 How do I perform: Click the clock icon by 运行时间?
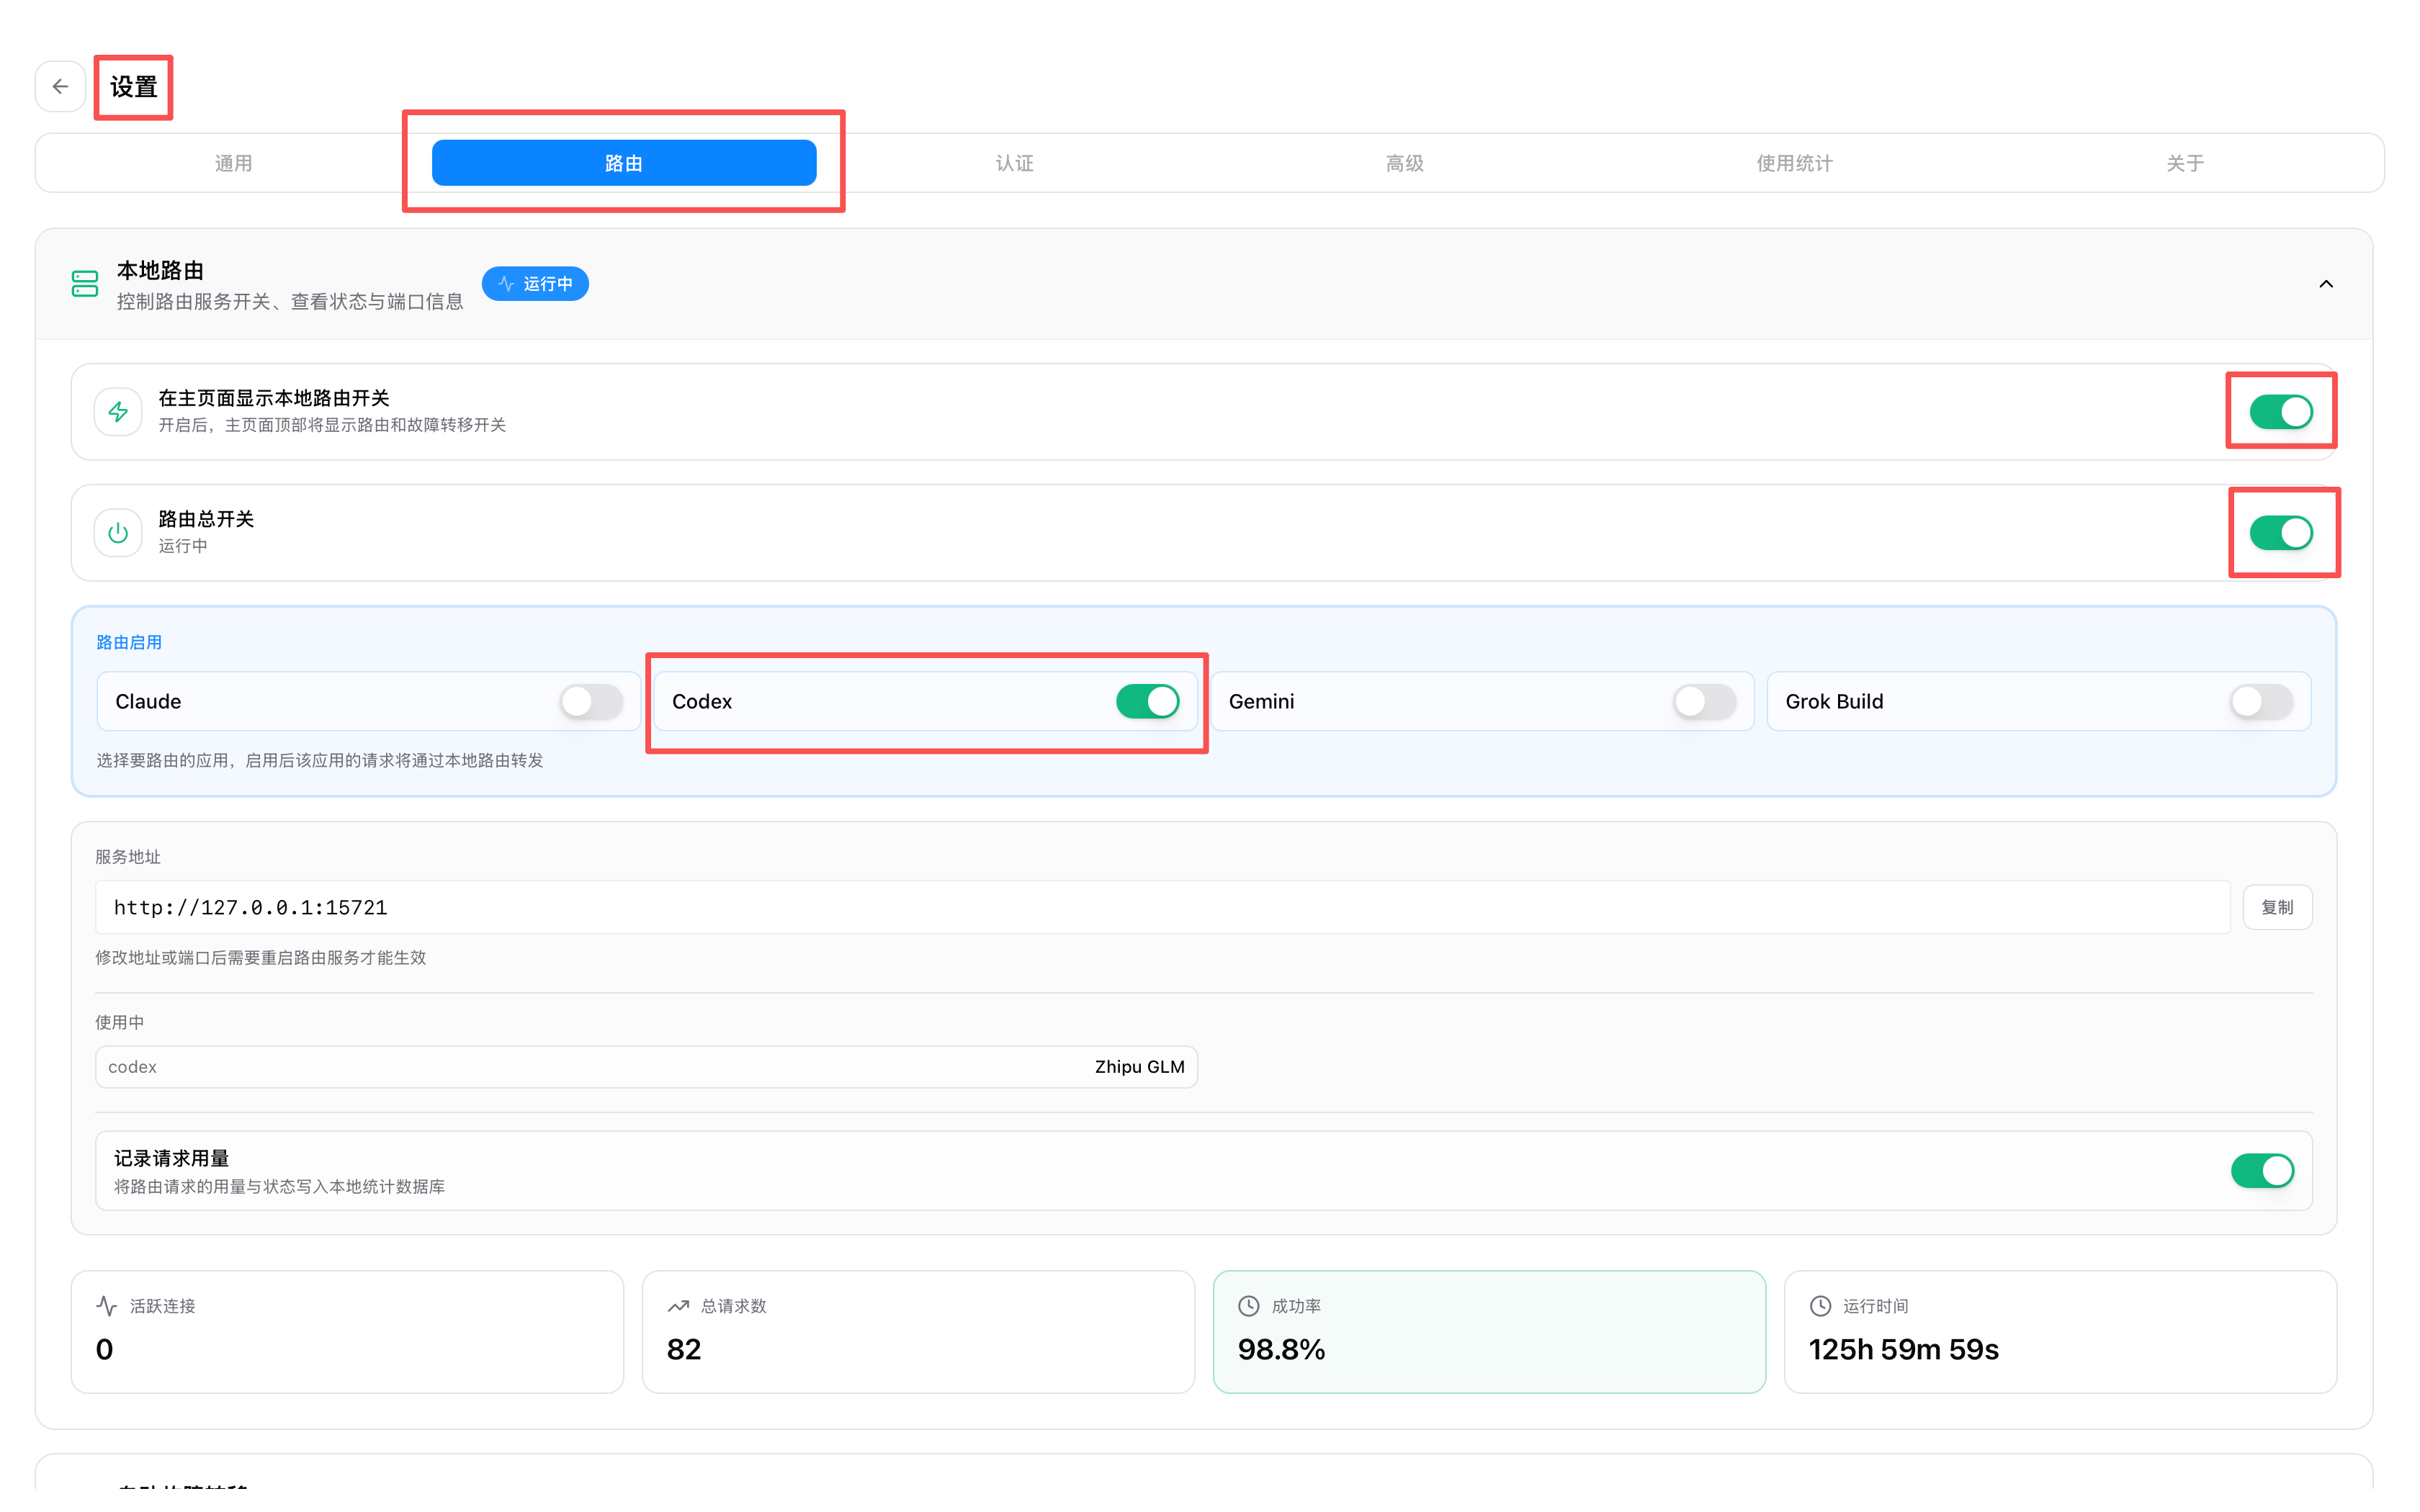tap(1821, 1306)
